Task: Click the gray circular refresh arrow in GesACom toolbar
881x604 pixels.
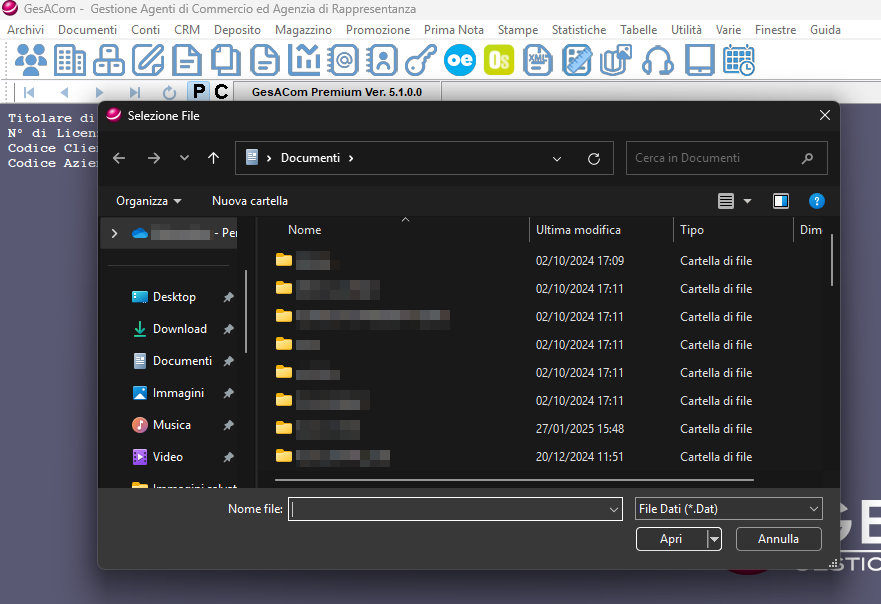Action: (169, 92)
